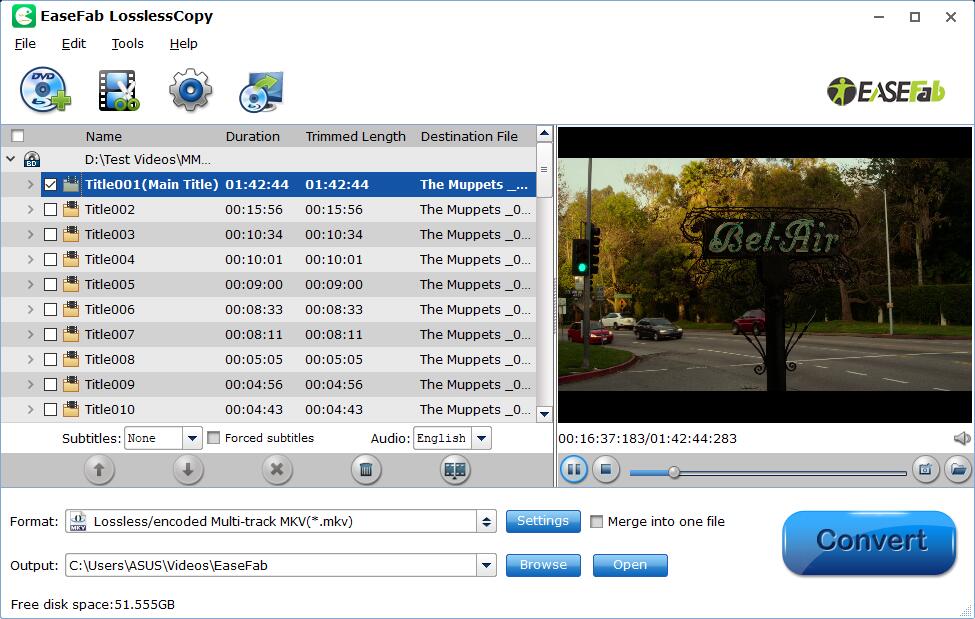Click the Settings button next to Format
Viewport: 975px width, 619px height.
[x=543, y=521]
